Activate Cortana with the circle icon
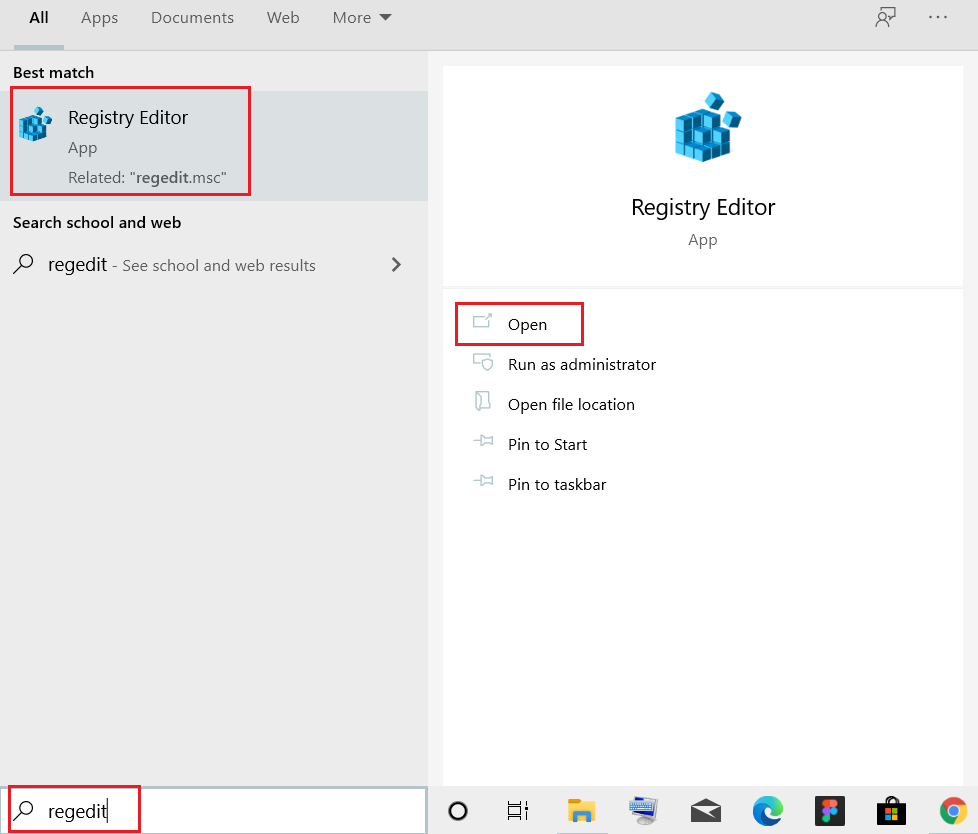The width and height of the screenshot is (978, 834). [457, 811]
